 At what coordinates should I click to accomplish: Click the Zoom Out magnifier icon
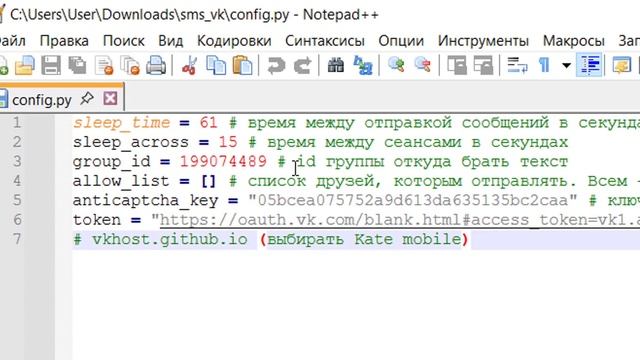click(x=422, y=65)
